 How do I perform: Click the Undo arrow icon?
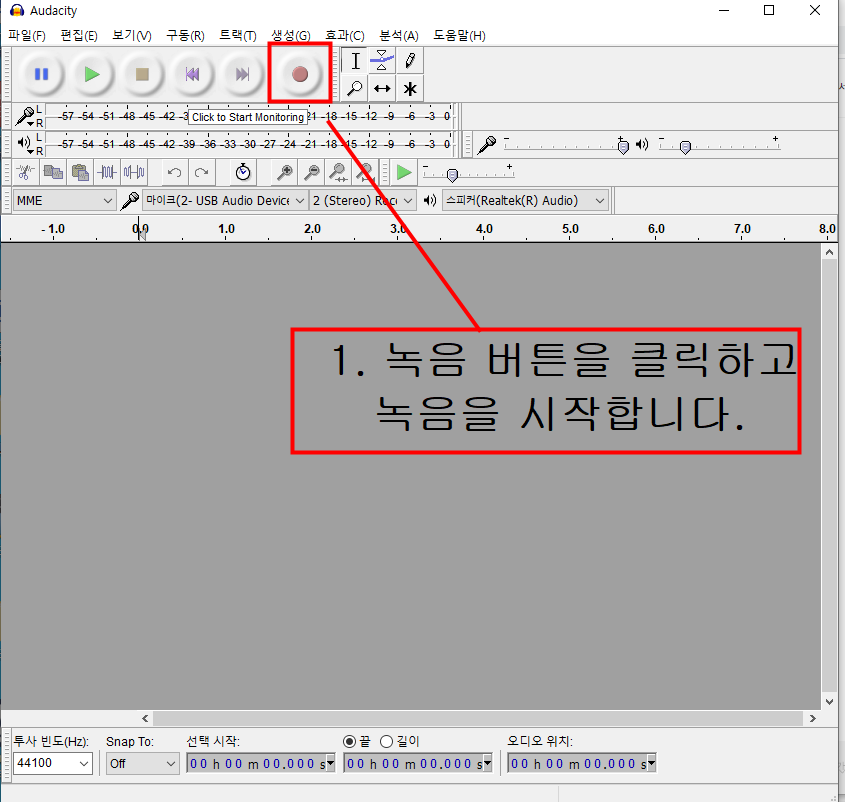(x=174, y=172)
